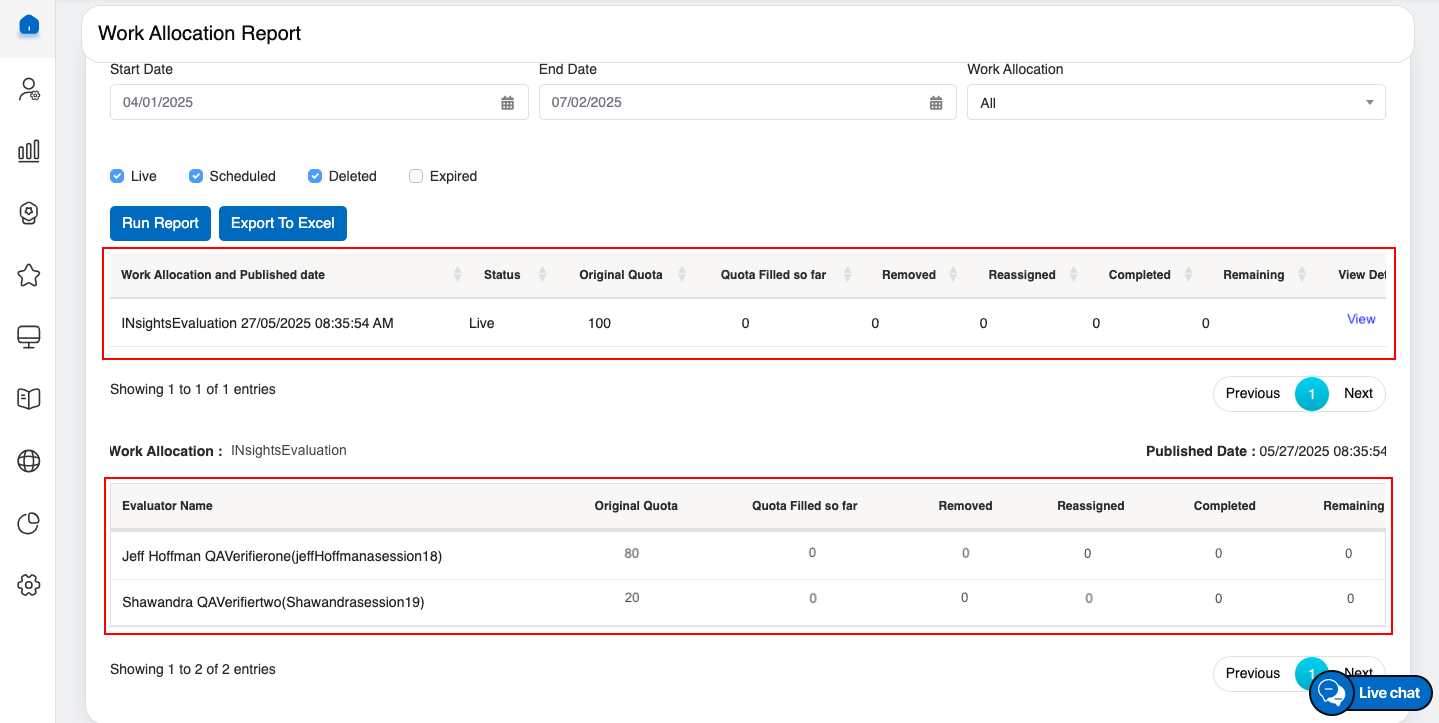Open the user settings sidebar icon
This screenshot has width=1439, height=723.
coord(29,89)
